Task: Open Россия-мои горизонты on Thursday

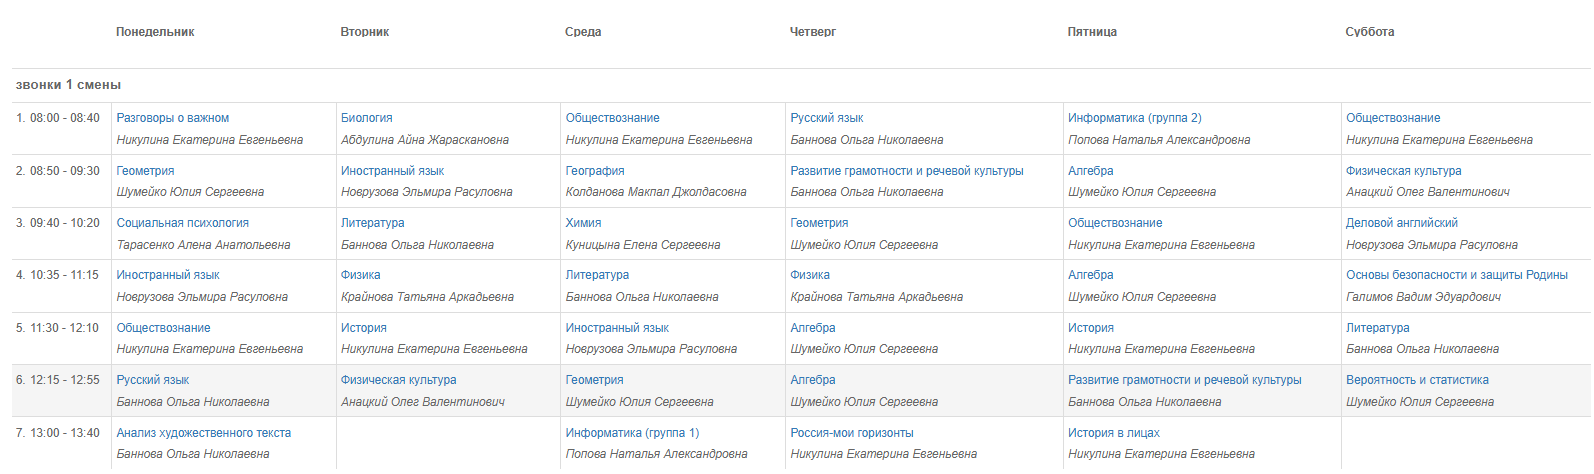Action: point(852,433)
